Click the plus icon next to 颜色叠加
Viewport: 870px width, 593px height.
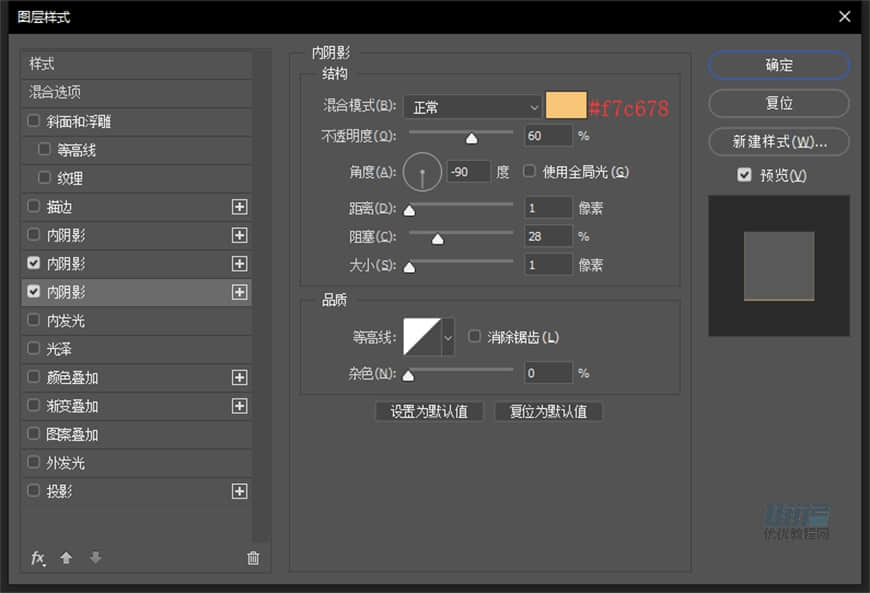239,377
